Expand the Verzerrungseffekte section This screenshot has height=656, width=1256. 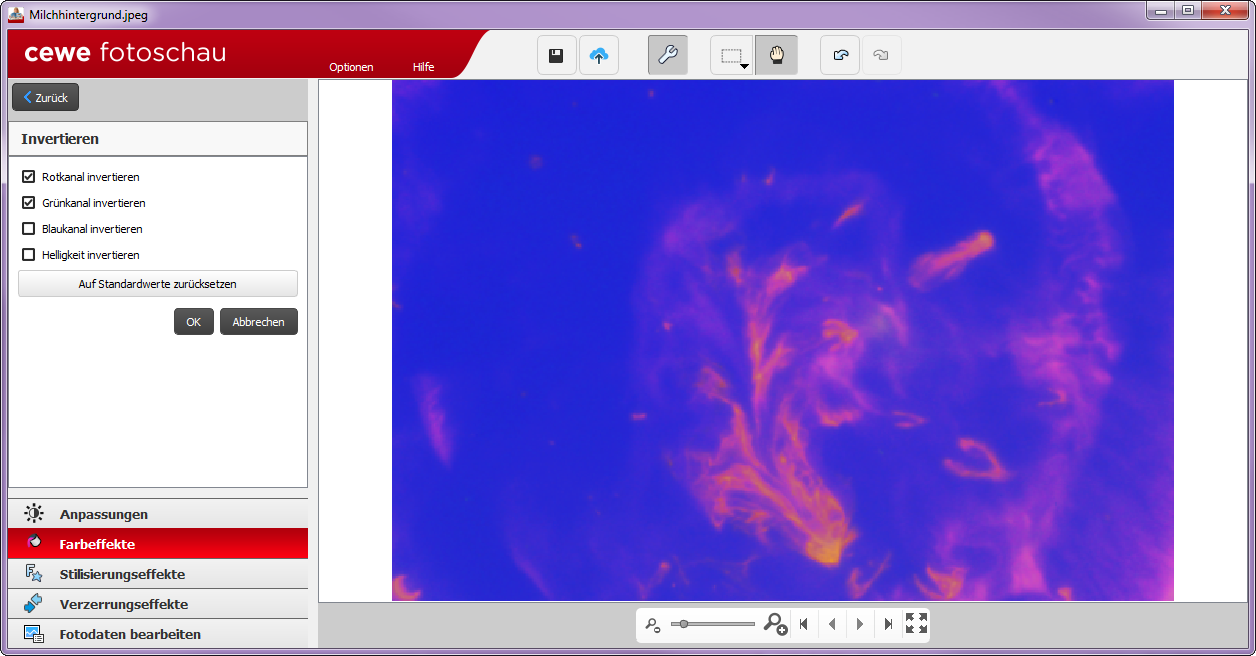point(158,604)
